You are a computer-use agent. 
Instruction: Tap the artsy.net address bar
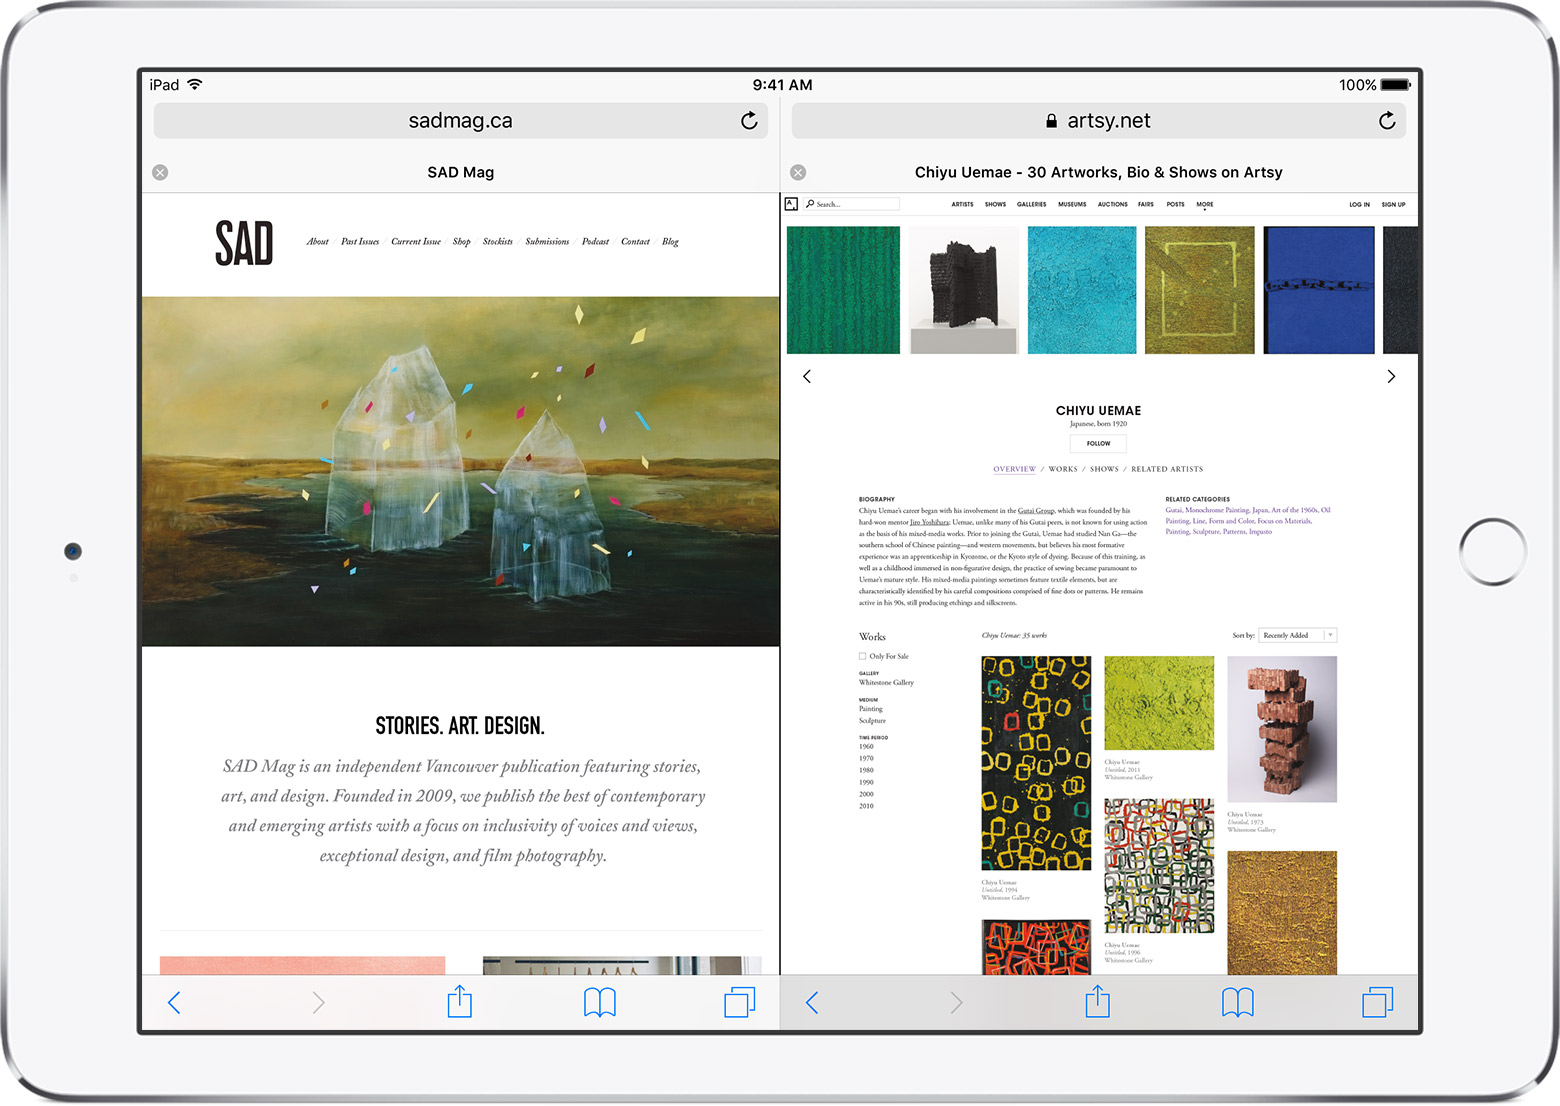point(1098,121)
